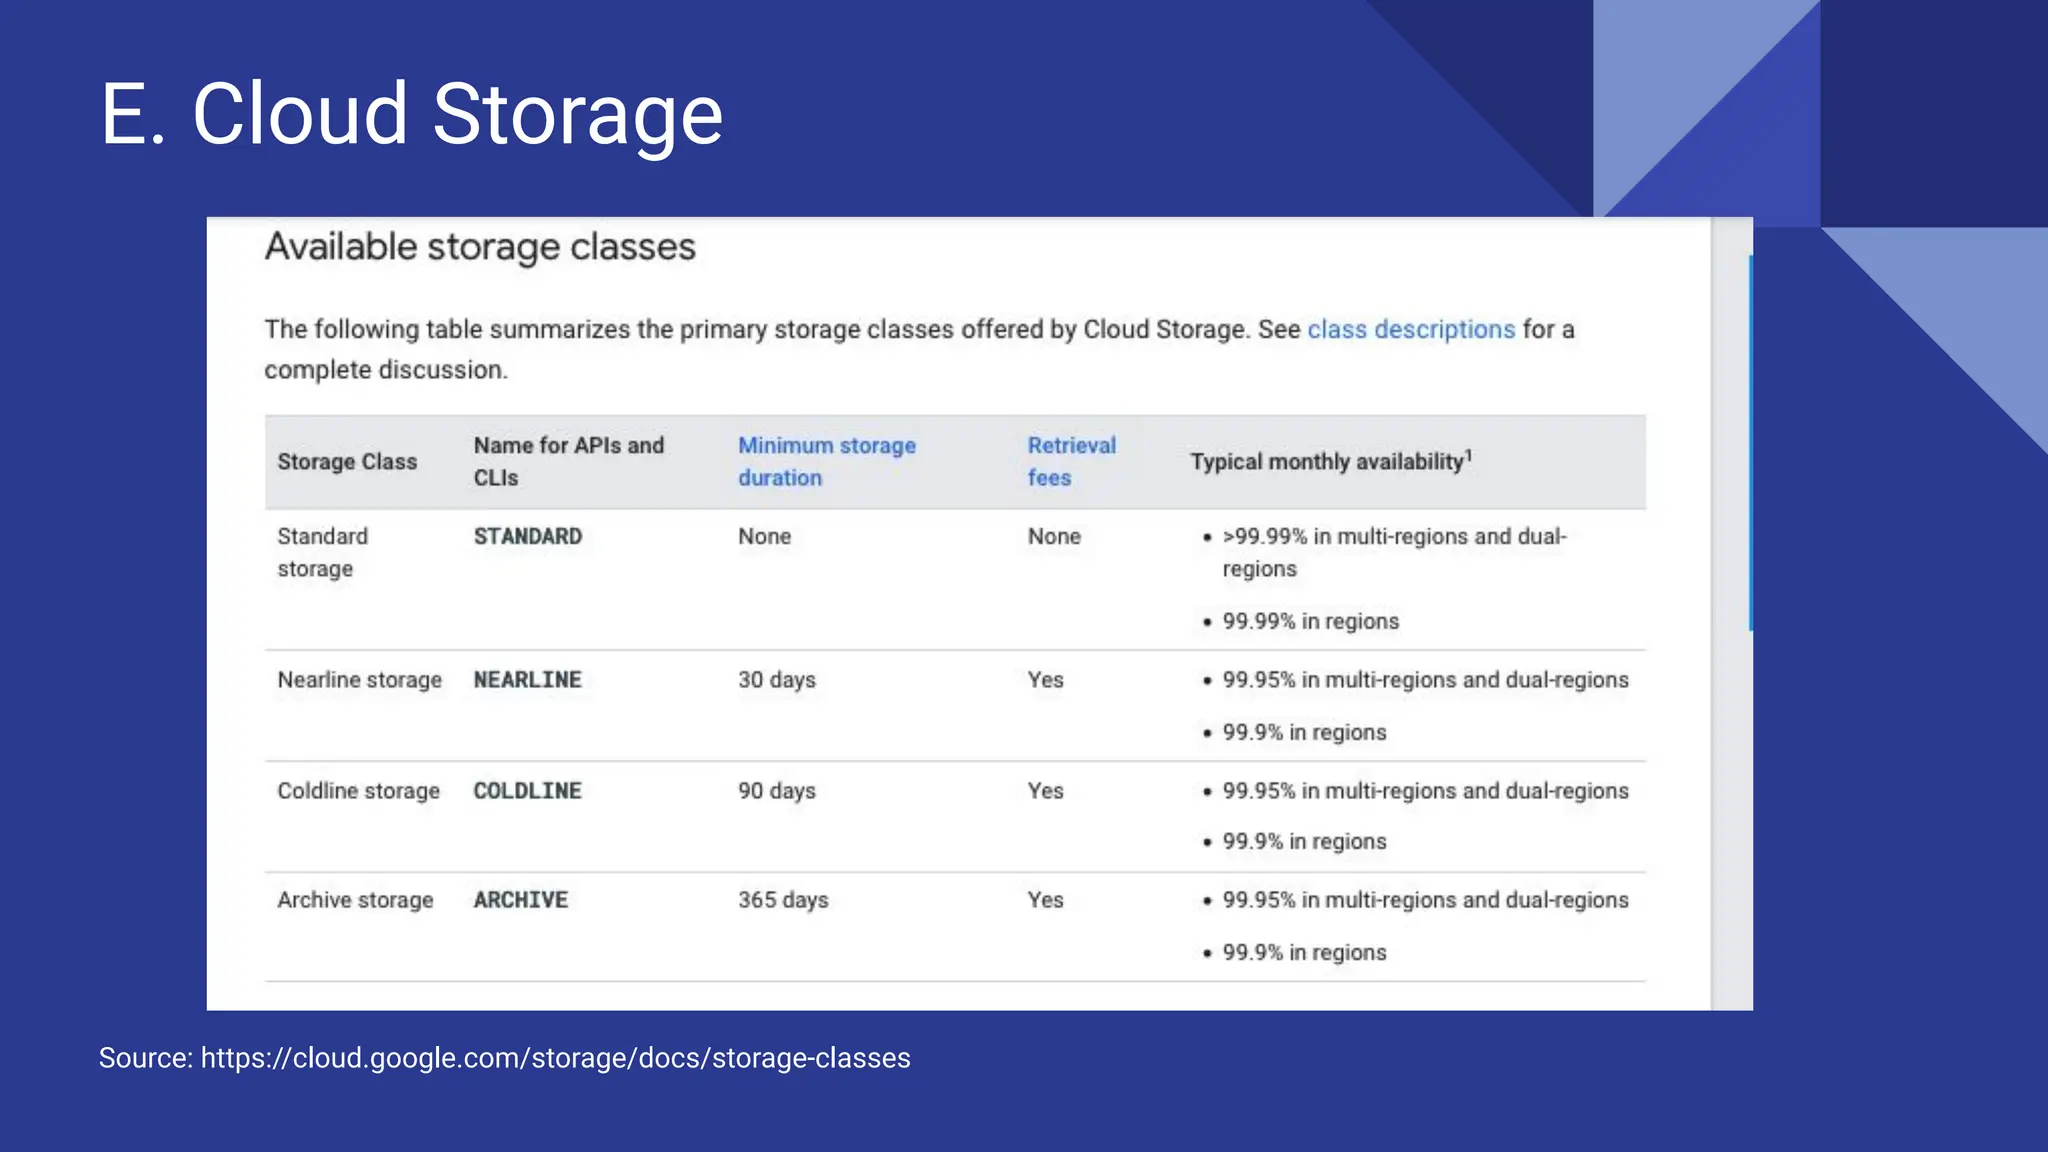Click Yes in the Coldline retrieval fees cell

[1046, 791]
